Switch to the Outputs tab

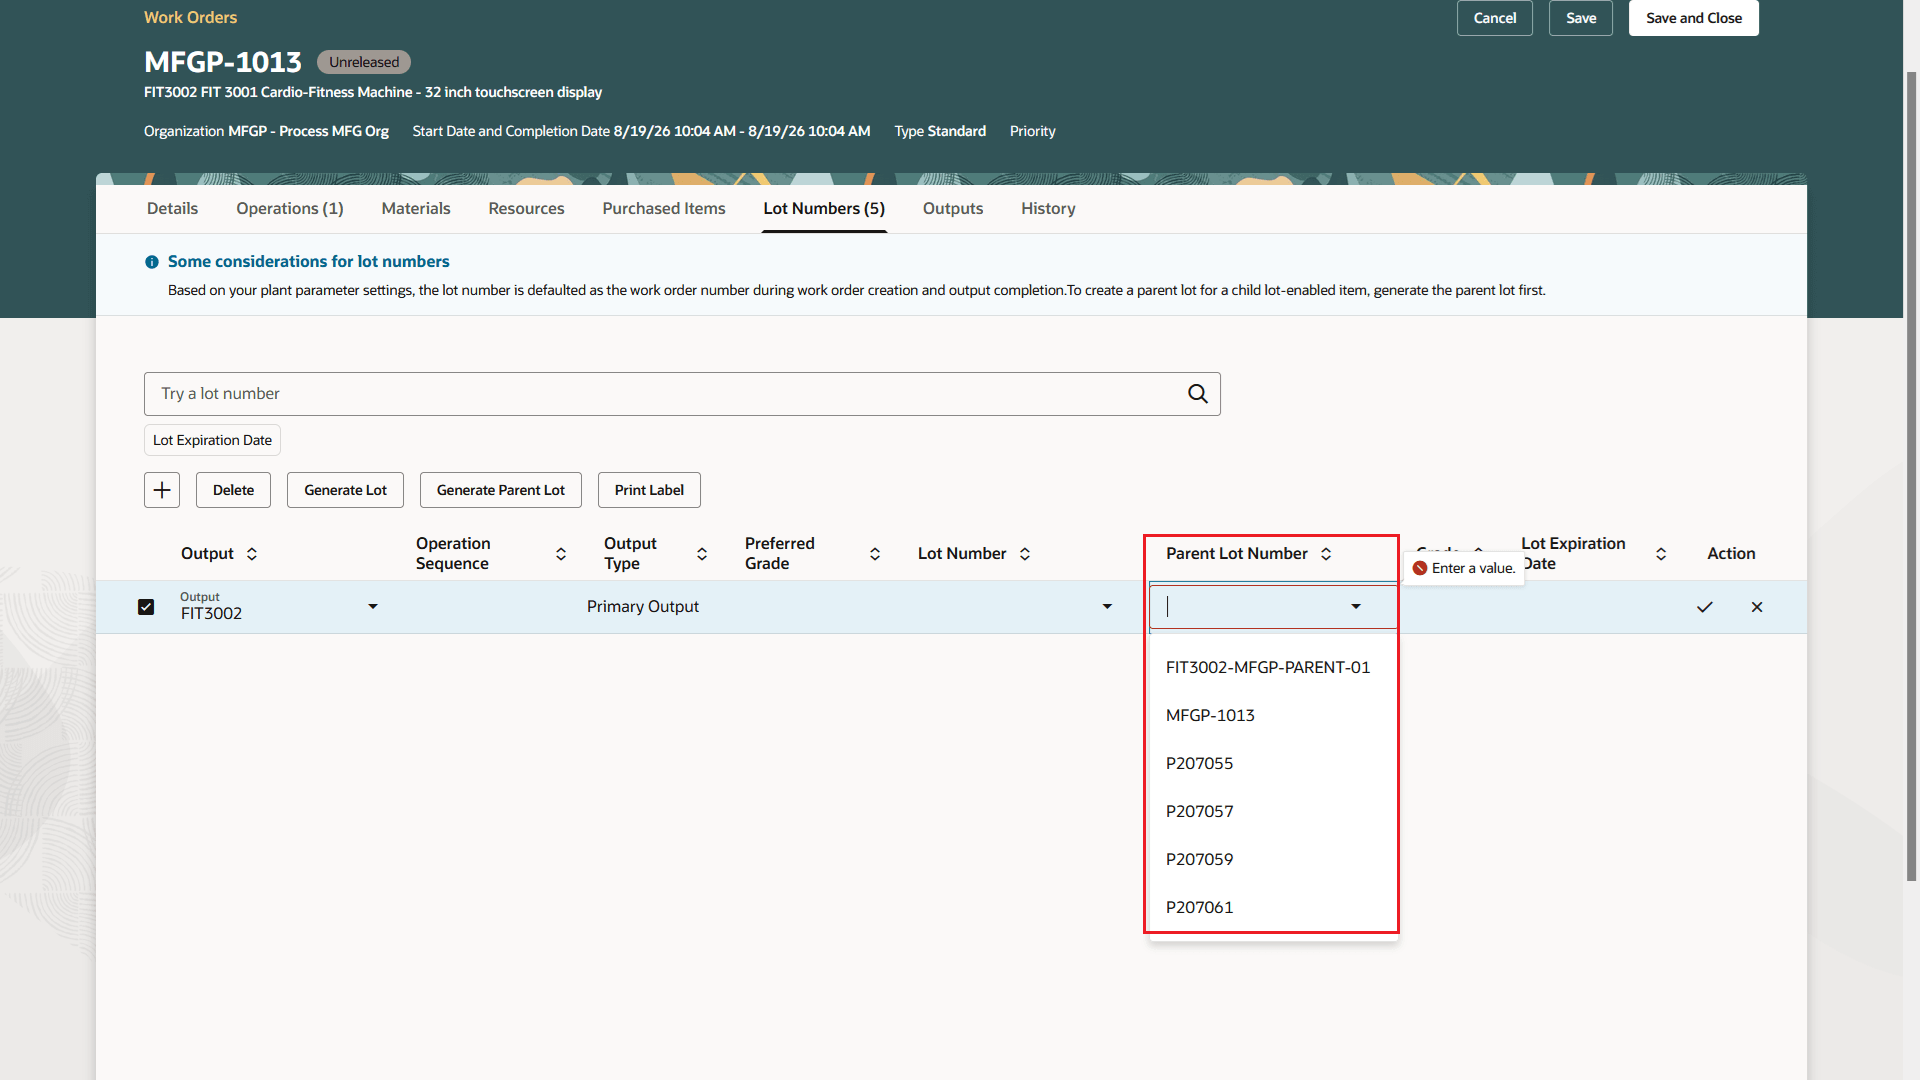(x=953, y=208)
